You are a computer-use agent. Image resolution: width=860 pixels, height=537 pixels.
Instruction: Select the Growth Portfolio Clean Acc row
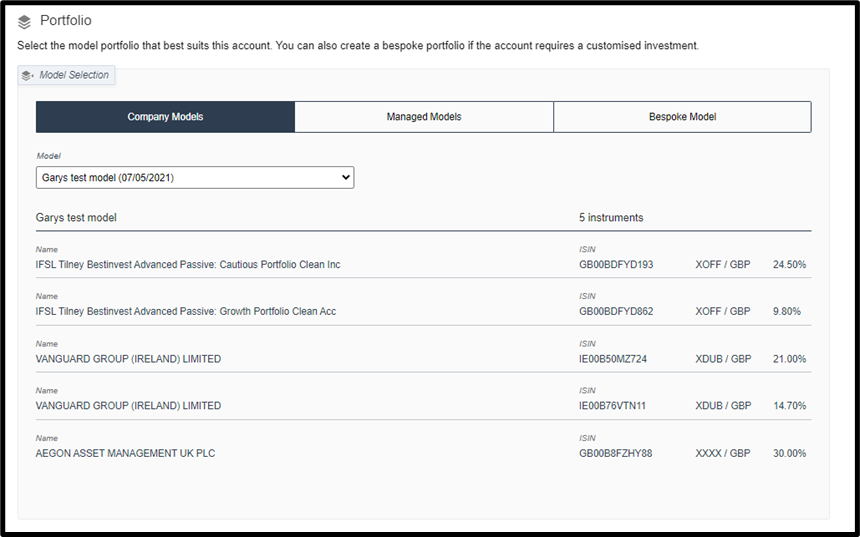(185, 312)
